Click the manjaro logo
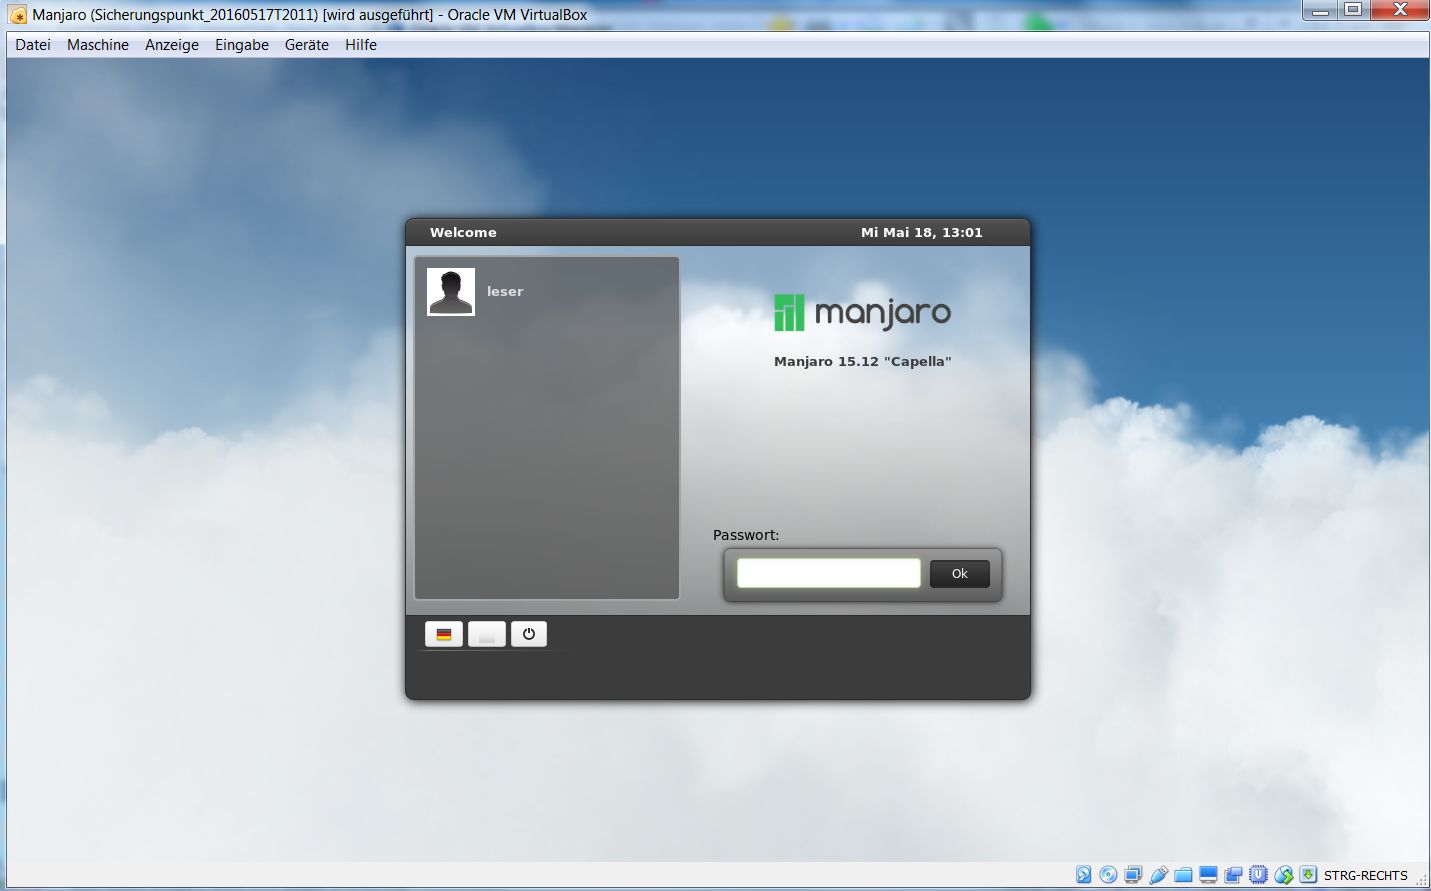The width and height of the screenshot is (1431, 891). [863, 312]
